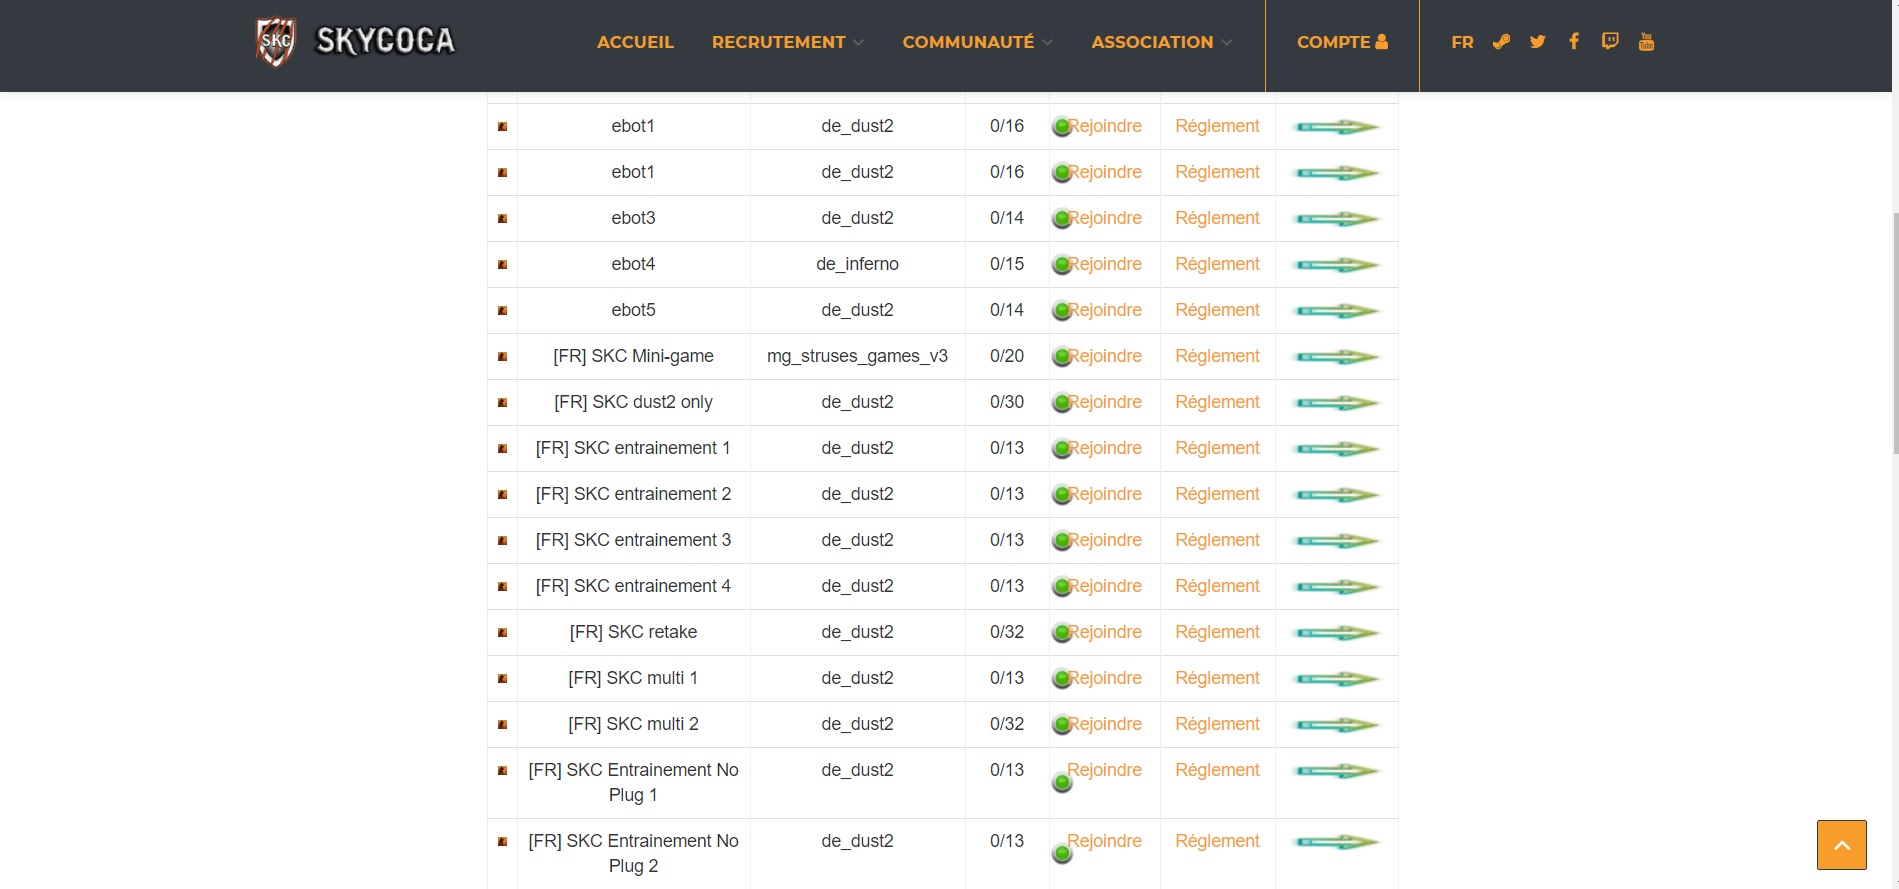Image resolution: width=1899 pixels, height=889 pixels.
Task: Open the Steam icon link in header
Action: coord(1501,42)
